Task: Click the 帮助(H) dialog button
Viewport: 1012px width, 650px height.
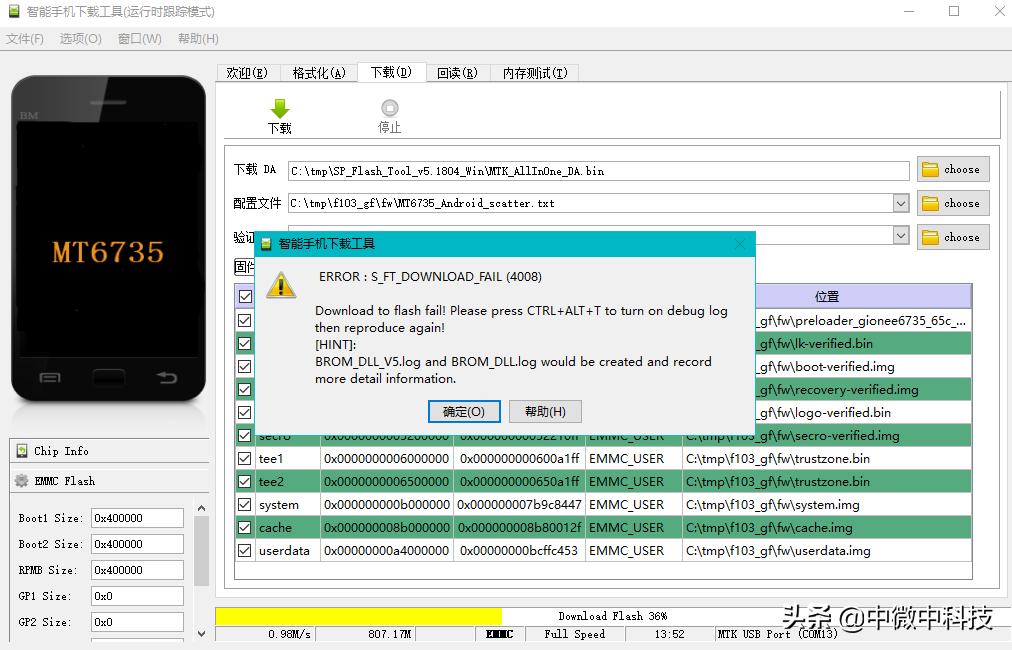Action: coord(545,412)
